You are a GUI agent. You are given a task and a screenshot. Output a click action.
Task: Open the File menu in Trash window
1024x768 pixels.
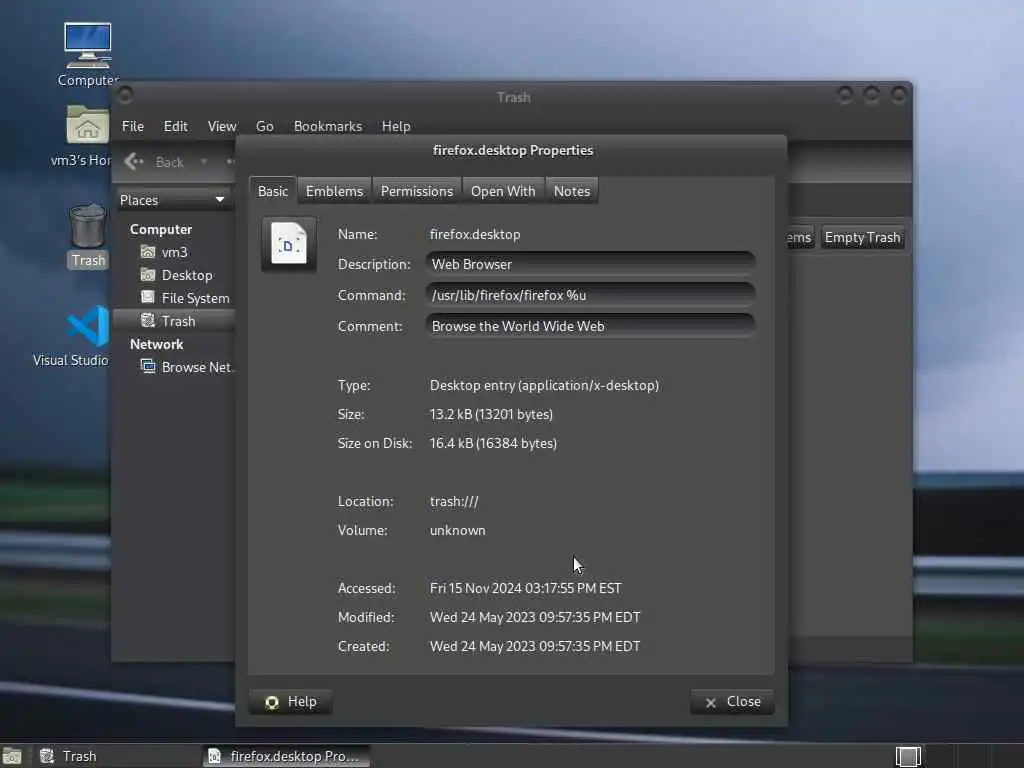click(x=133, y=126)
